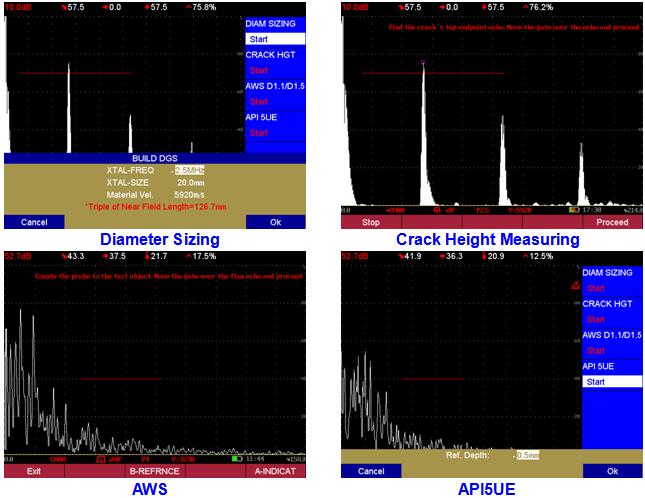Click the 0.0 readout in Diameter Sizing screen
The width and height of the screenshot is (645, 498).
112,7
